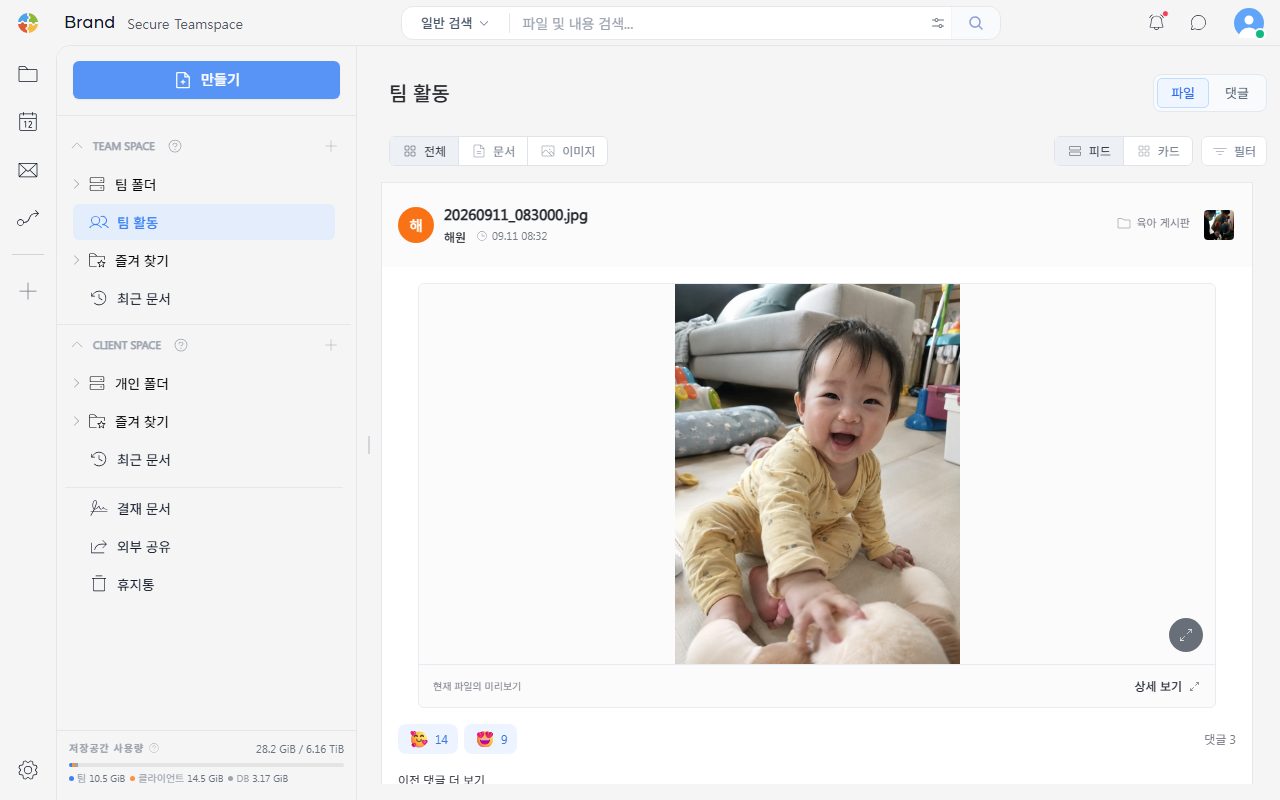The width and height of the screenshot is (1280, 800).
Task: Select the 이미지 filter tab
Action: (x=567, y=151)
